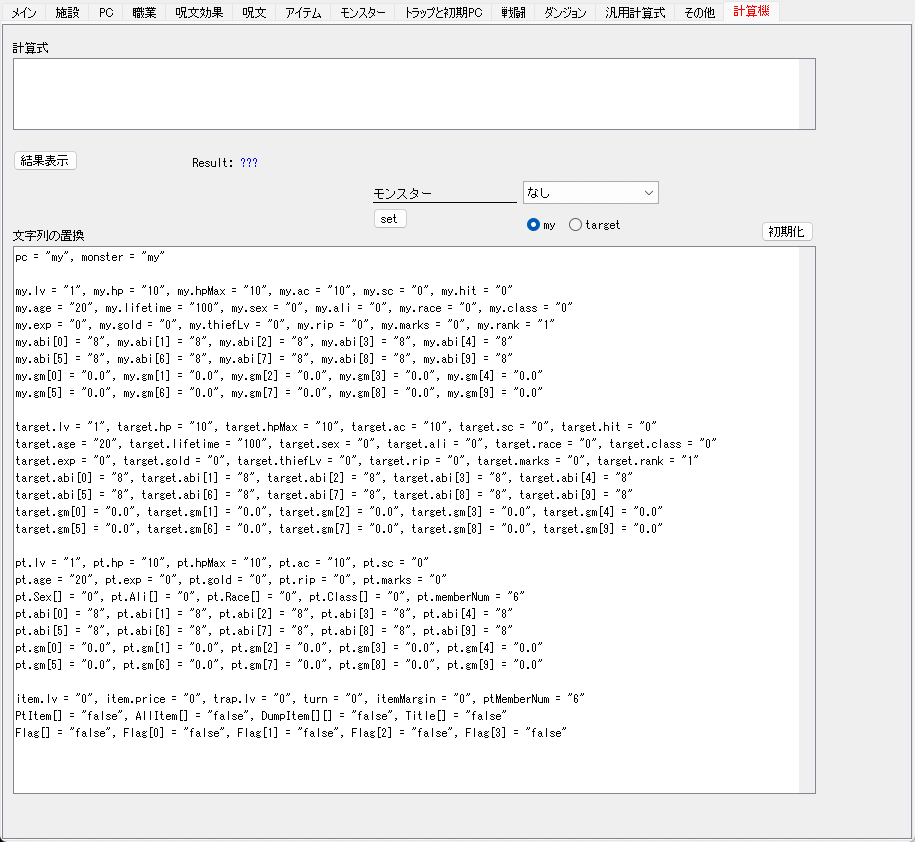Click the line starting pt.Sex[] = "0"

(270, 597)
